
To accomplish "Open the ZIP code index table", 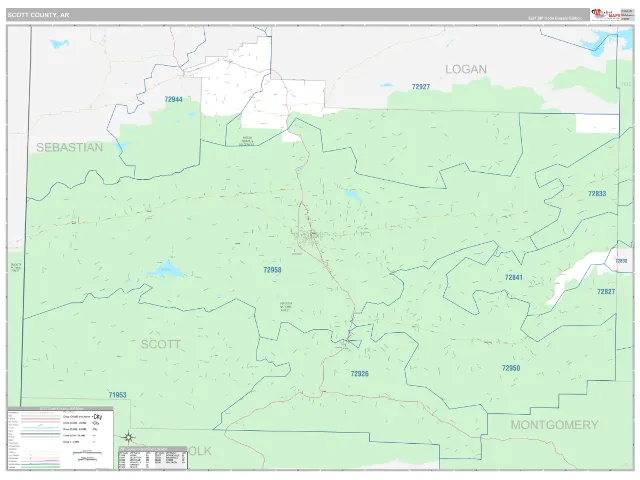I will 153,458.
